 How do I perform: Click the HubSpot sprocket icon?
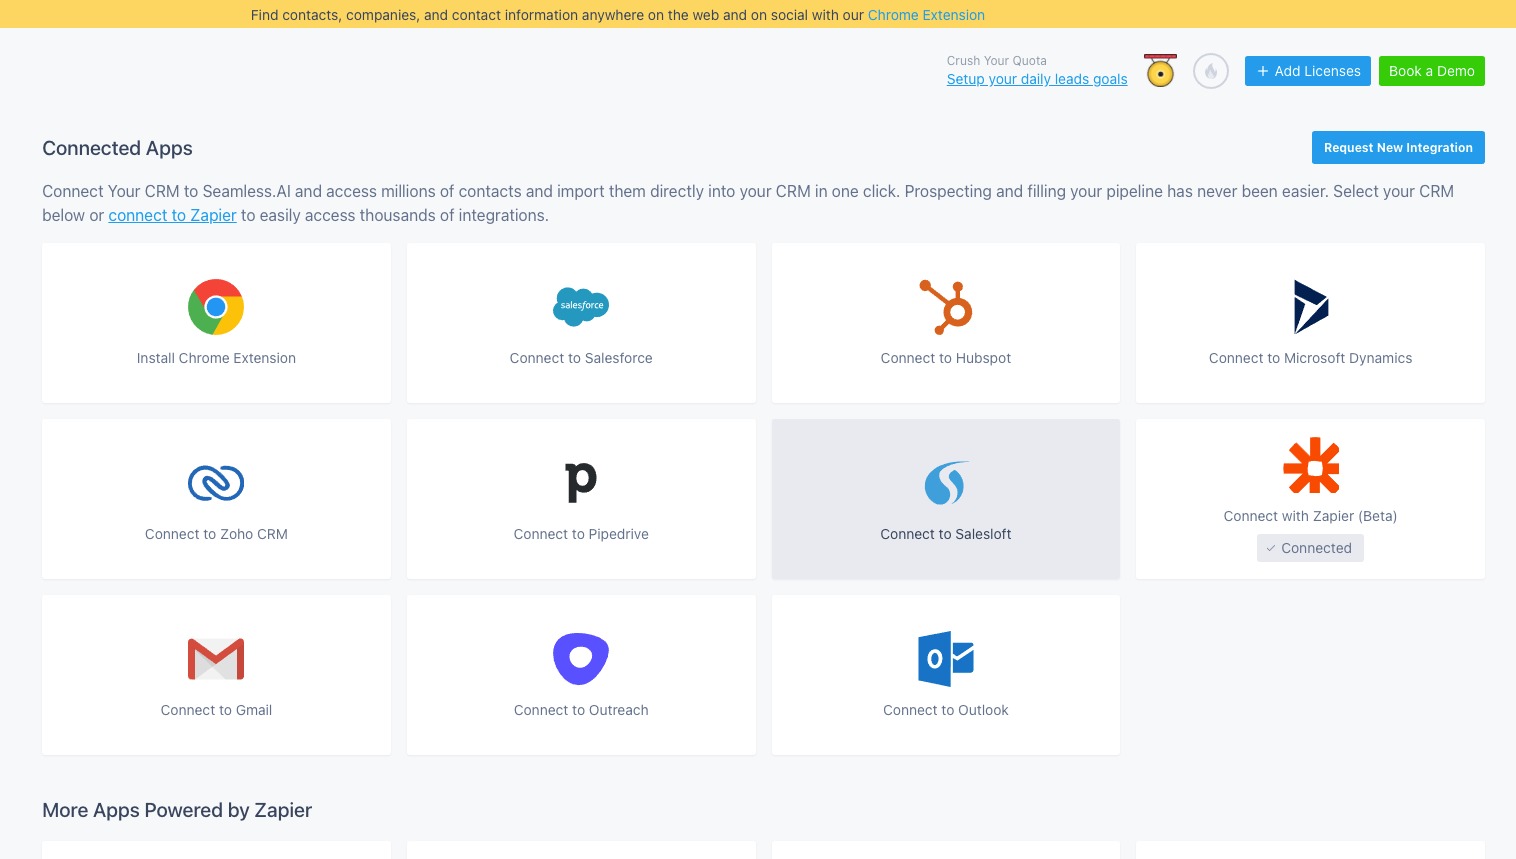[946, 307]
